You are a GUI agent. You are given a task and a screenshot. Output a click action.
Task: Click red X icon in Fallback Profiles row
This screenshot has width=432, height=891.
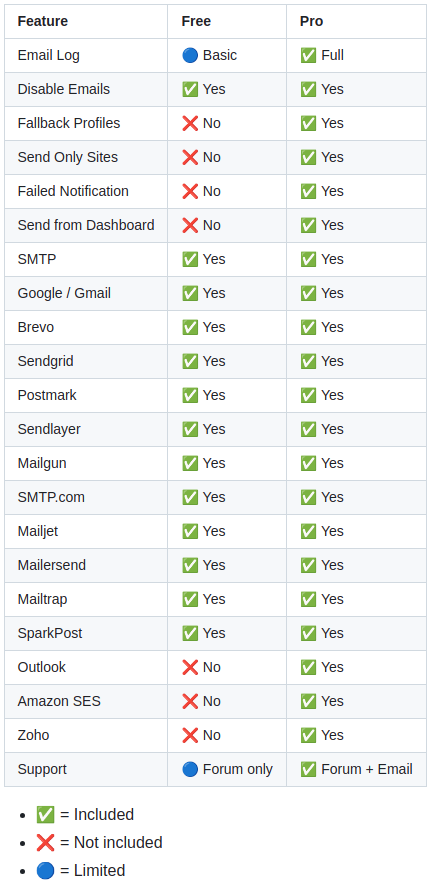(190, 123)
